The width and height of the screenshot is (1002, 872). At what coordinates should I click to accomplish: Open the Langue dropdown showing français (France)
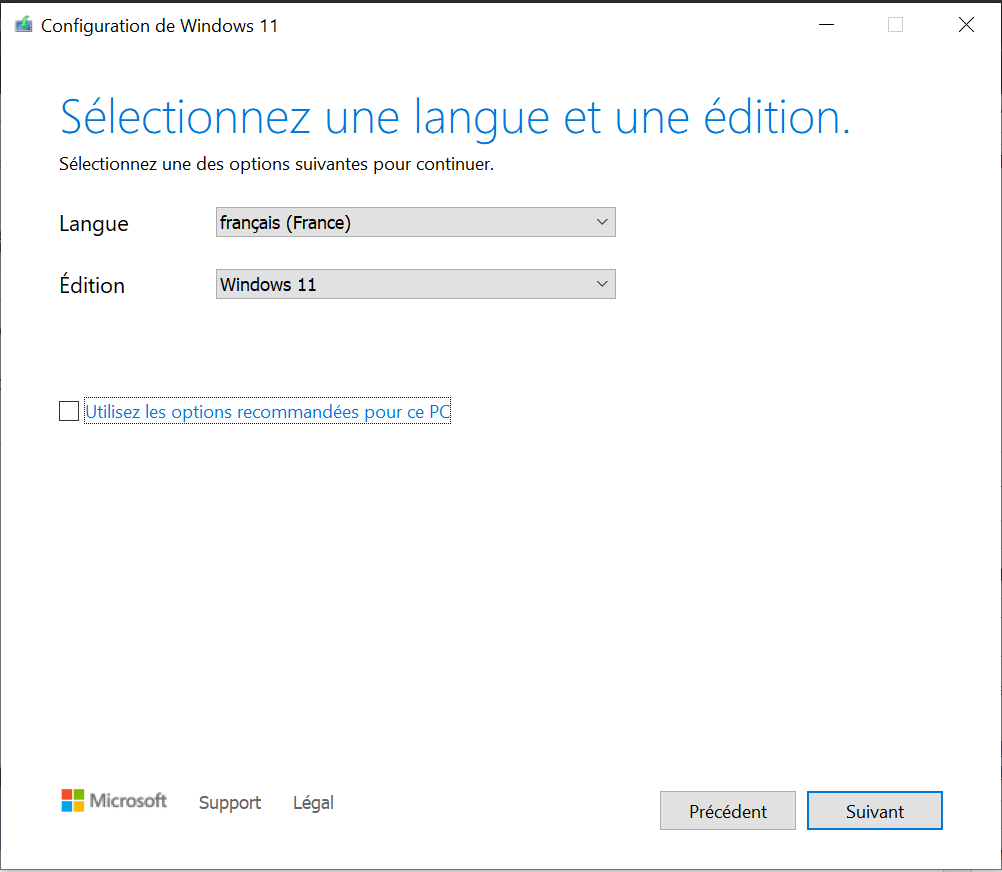click(x=415, y=222)
